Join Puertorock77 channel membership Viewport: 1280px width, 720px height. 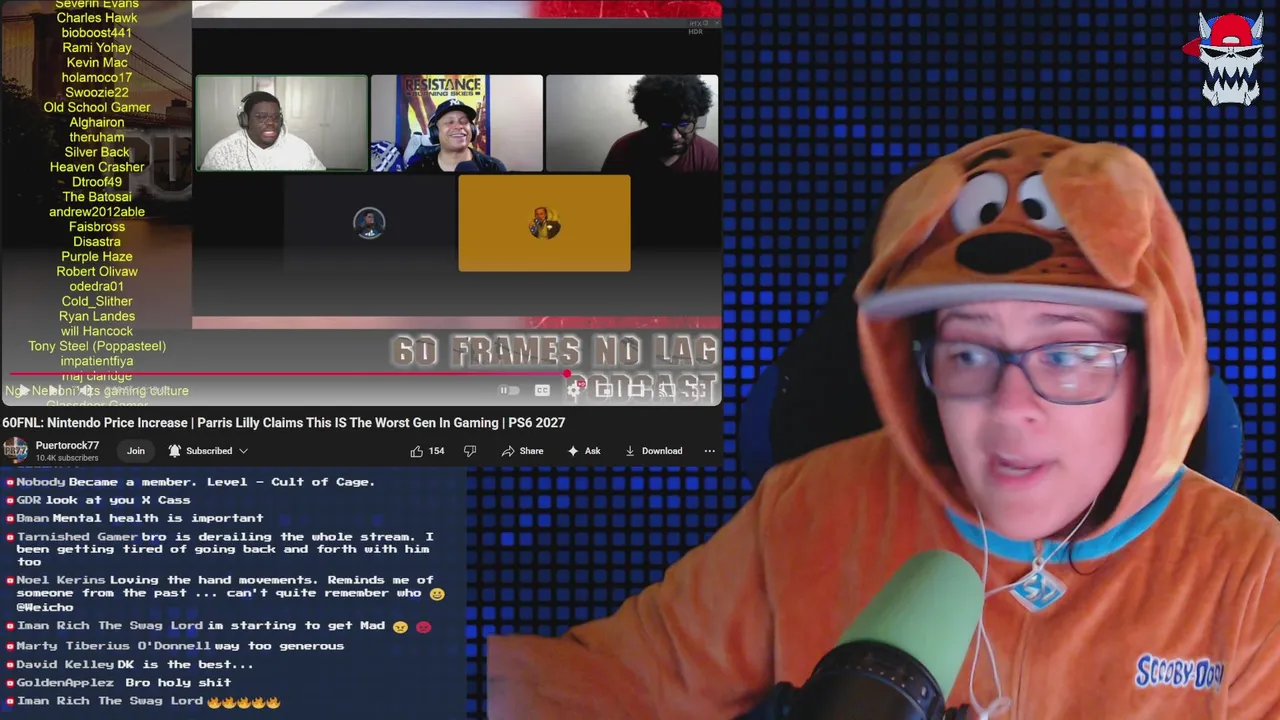136,451
